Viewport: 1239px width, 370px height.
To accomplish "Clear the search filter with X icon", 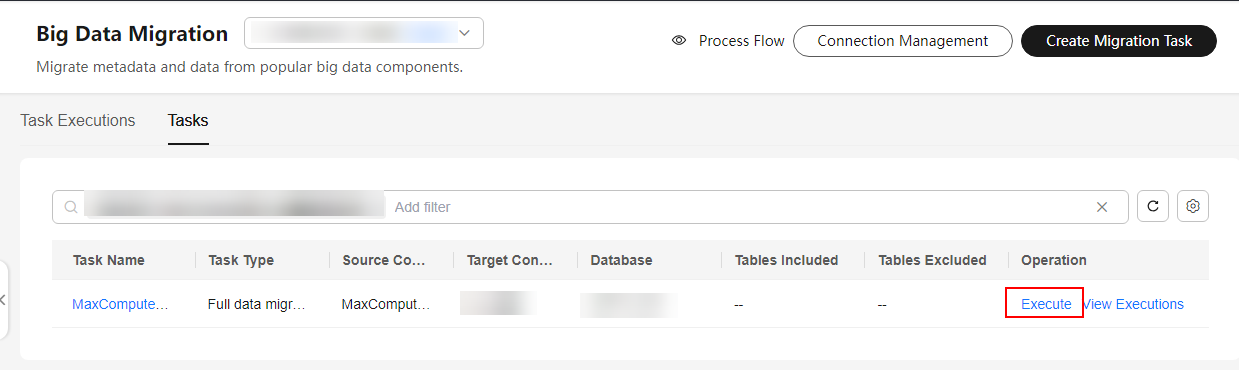I will click(x=1102, y=207).
